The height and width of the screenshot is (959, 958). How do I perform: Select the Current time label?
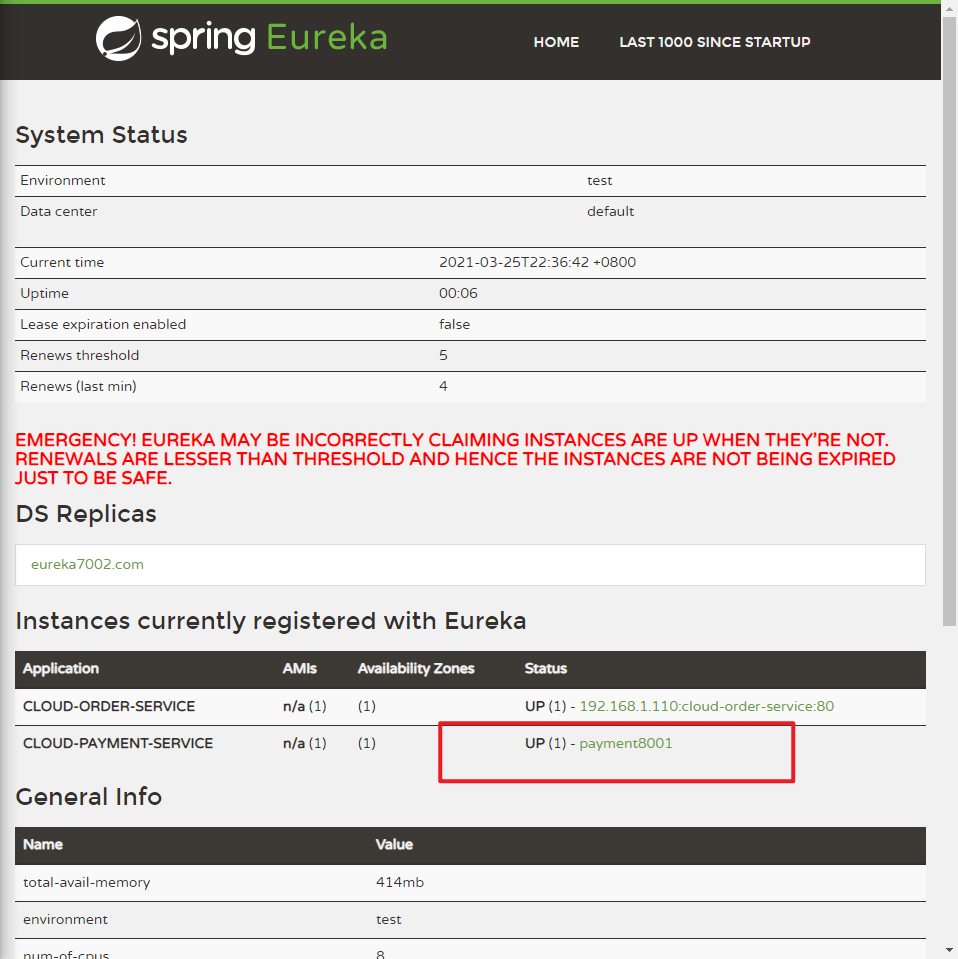pos(62,262)
